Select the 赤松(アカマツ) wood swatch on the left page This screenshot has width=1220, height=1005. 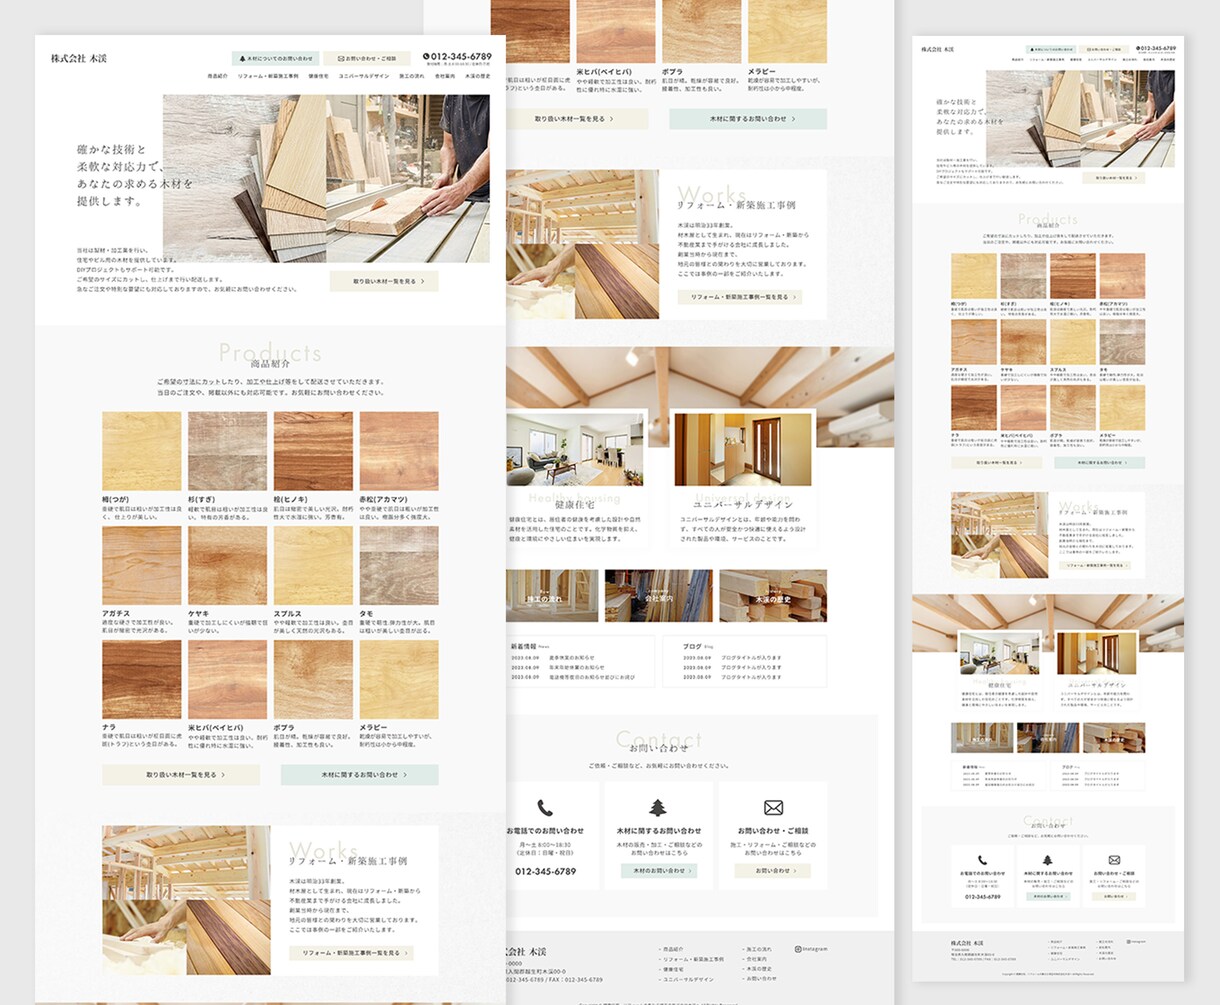click(x=399, y=451)
